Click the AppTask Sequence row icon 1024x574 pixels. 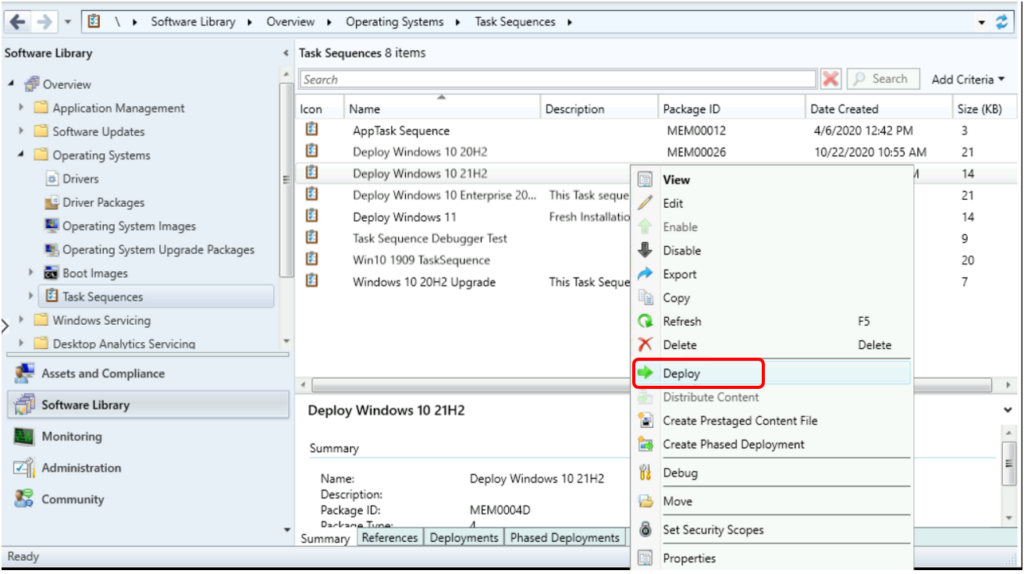tap(312, 130)
